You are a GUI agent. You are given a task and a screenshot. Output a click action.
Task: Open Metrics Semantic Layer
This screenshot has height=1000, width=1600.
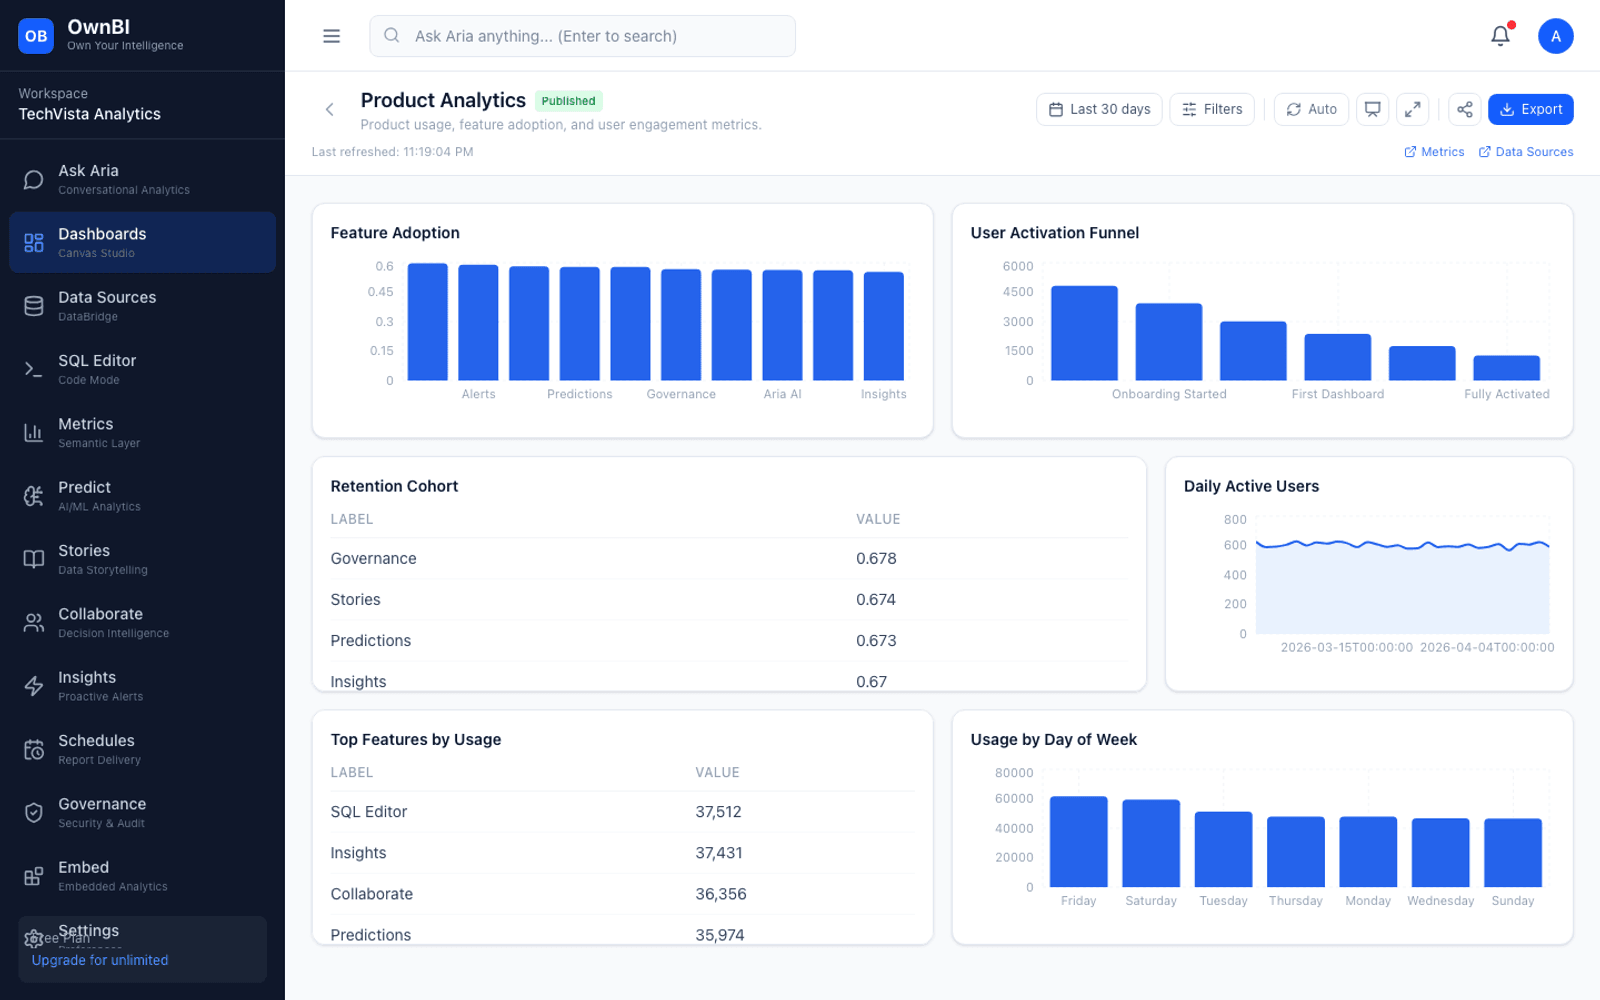(x=142, y=432)
